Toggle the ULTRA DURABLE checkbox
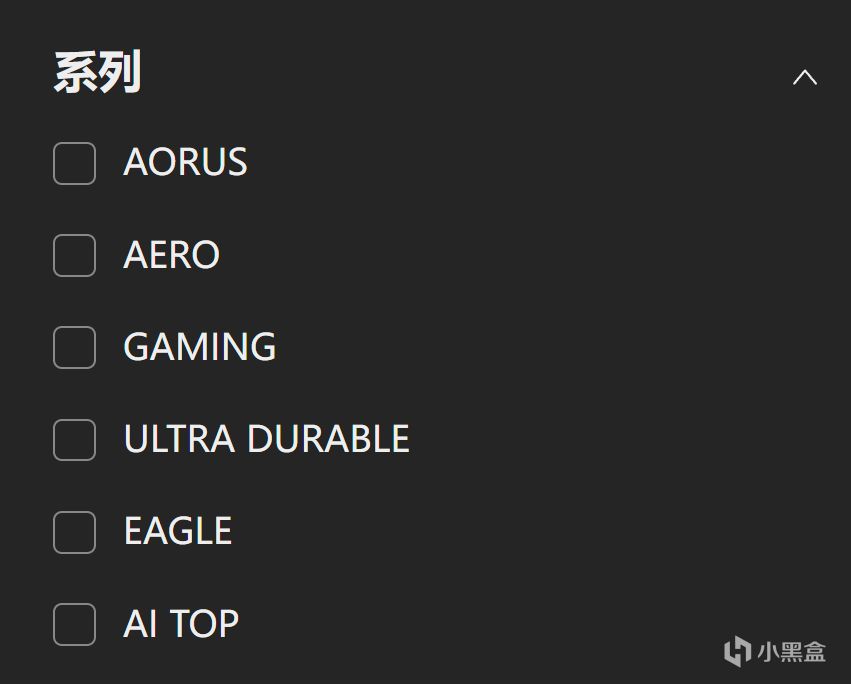 tap(74, 439)
